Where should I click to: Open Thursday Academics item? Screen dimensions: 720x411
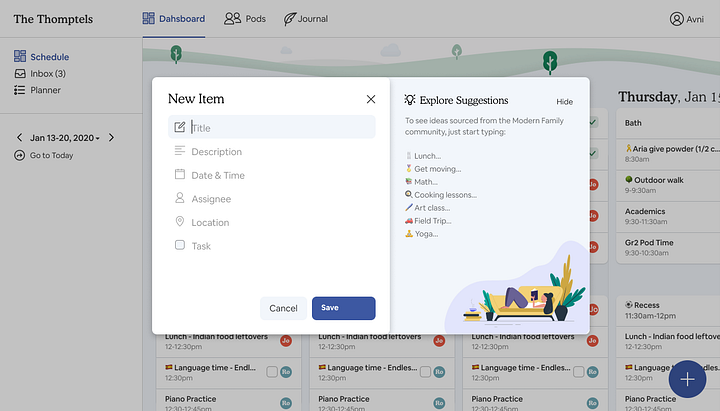click(668, 216)
